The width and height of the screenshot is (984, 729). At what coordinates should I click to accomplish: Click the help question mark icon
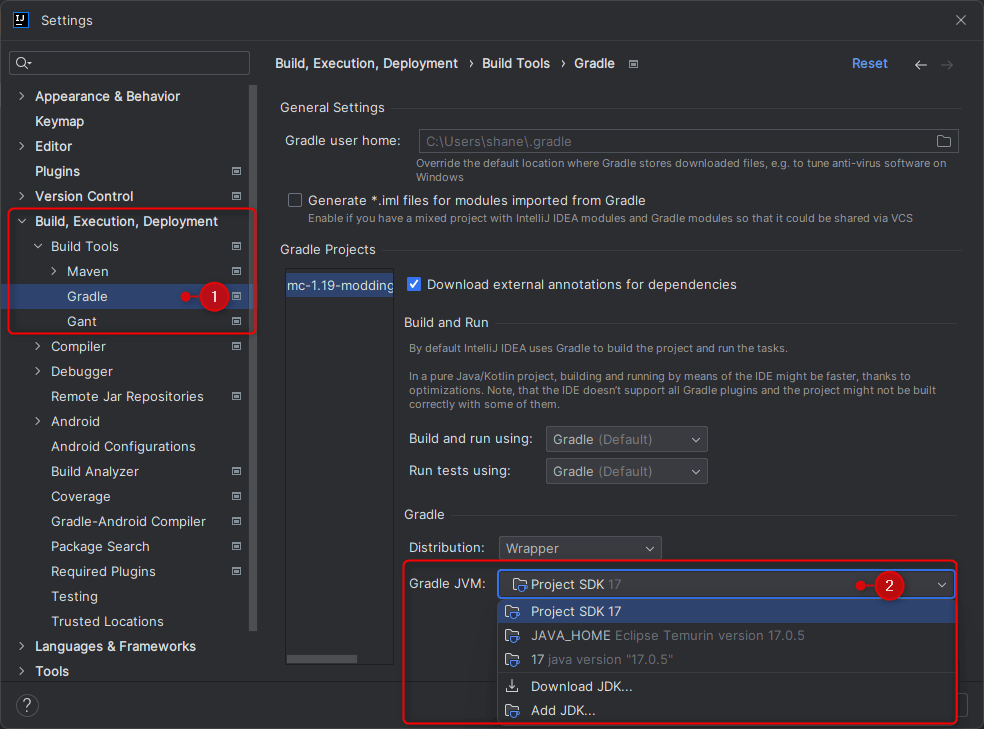[x=27, y=705]
